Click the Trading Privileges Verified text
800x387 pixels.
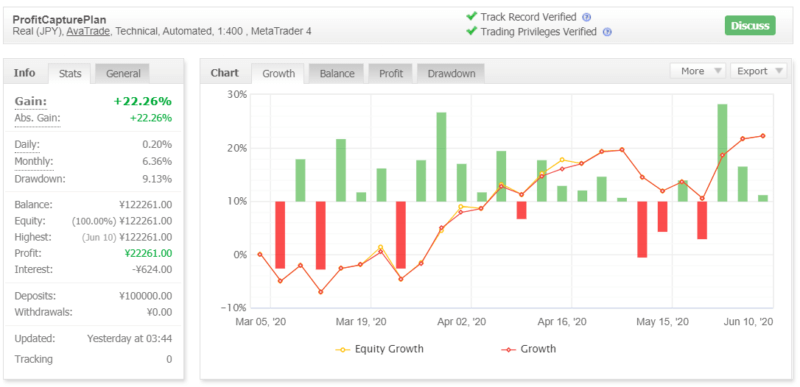click(x=538, y=32)
